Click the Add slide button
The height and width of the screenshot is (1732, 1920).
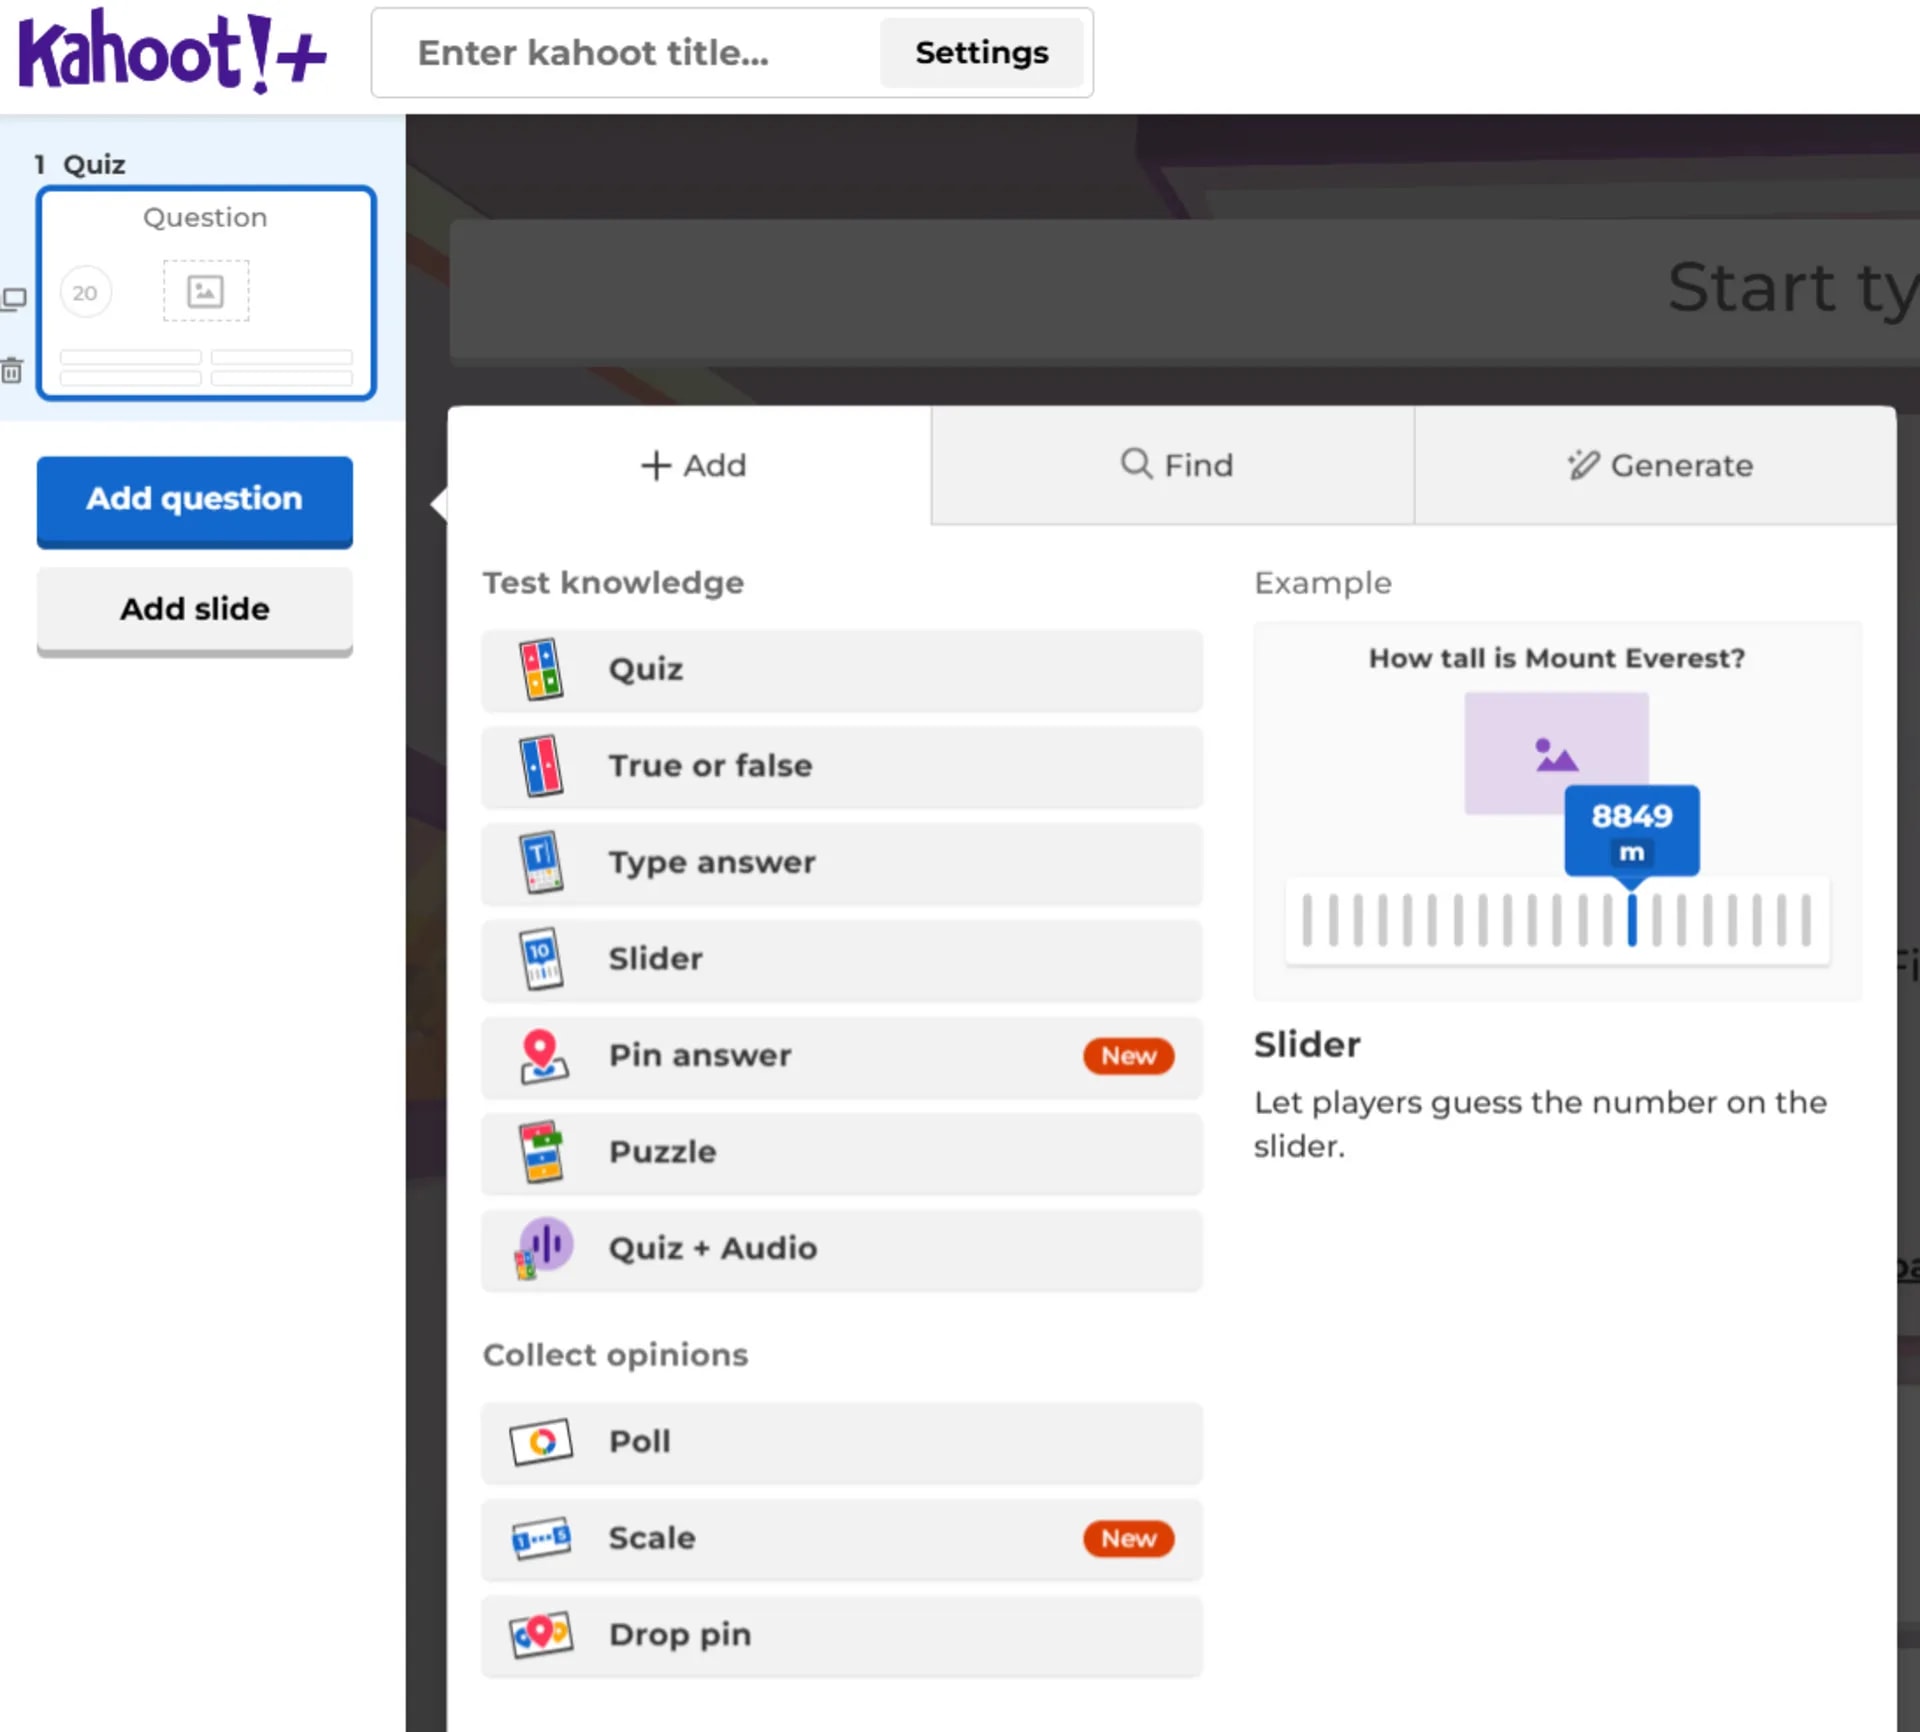pyautogui.click(x=194, y=609)
